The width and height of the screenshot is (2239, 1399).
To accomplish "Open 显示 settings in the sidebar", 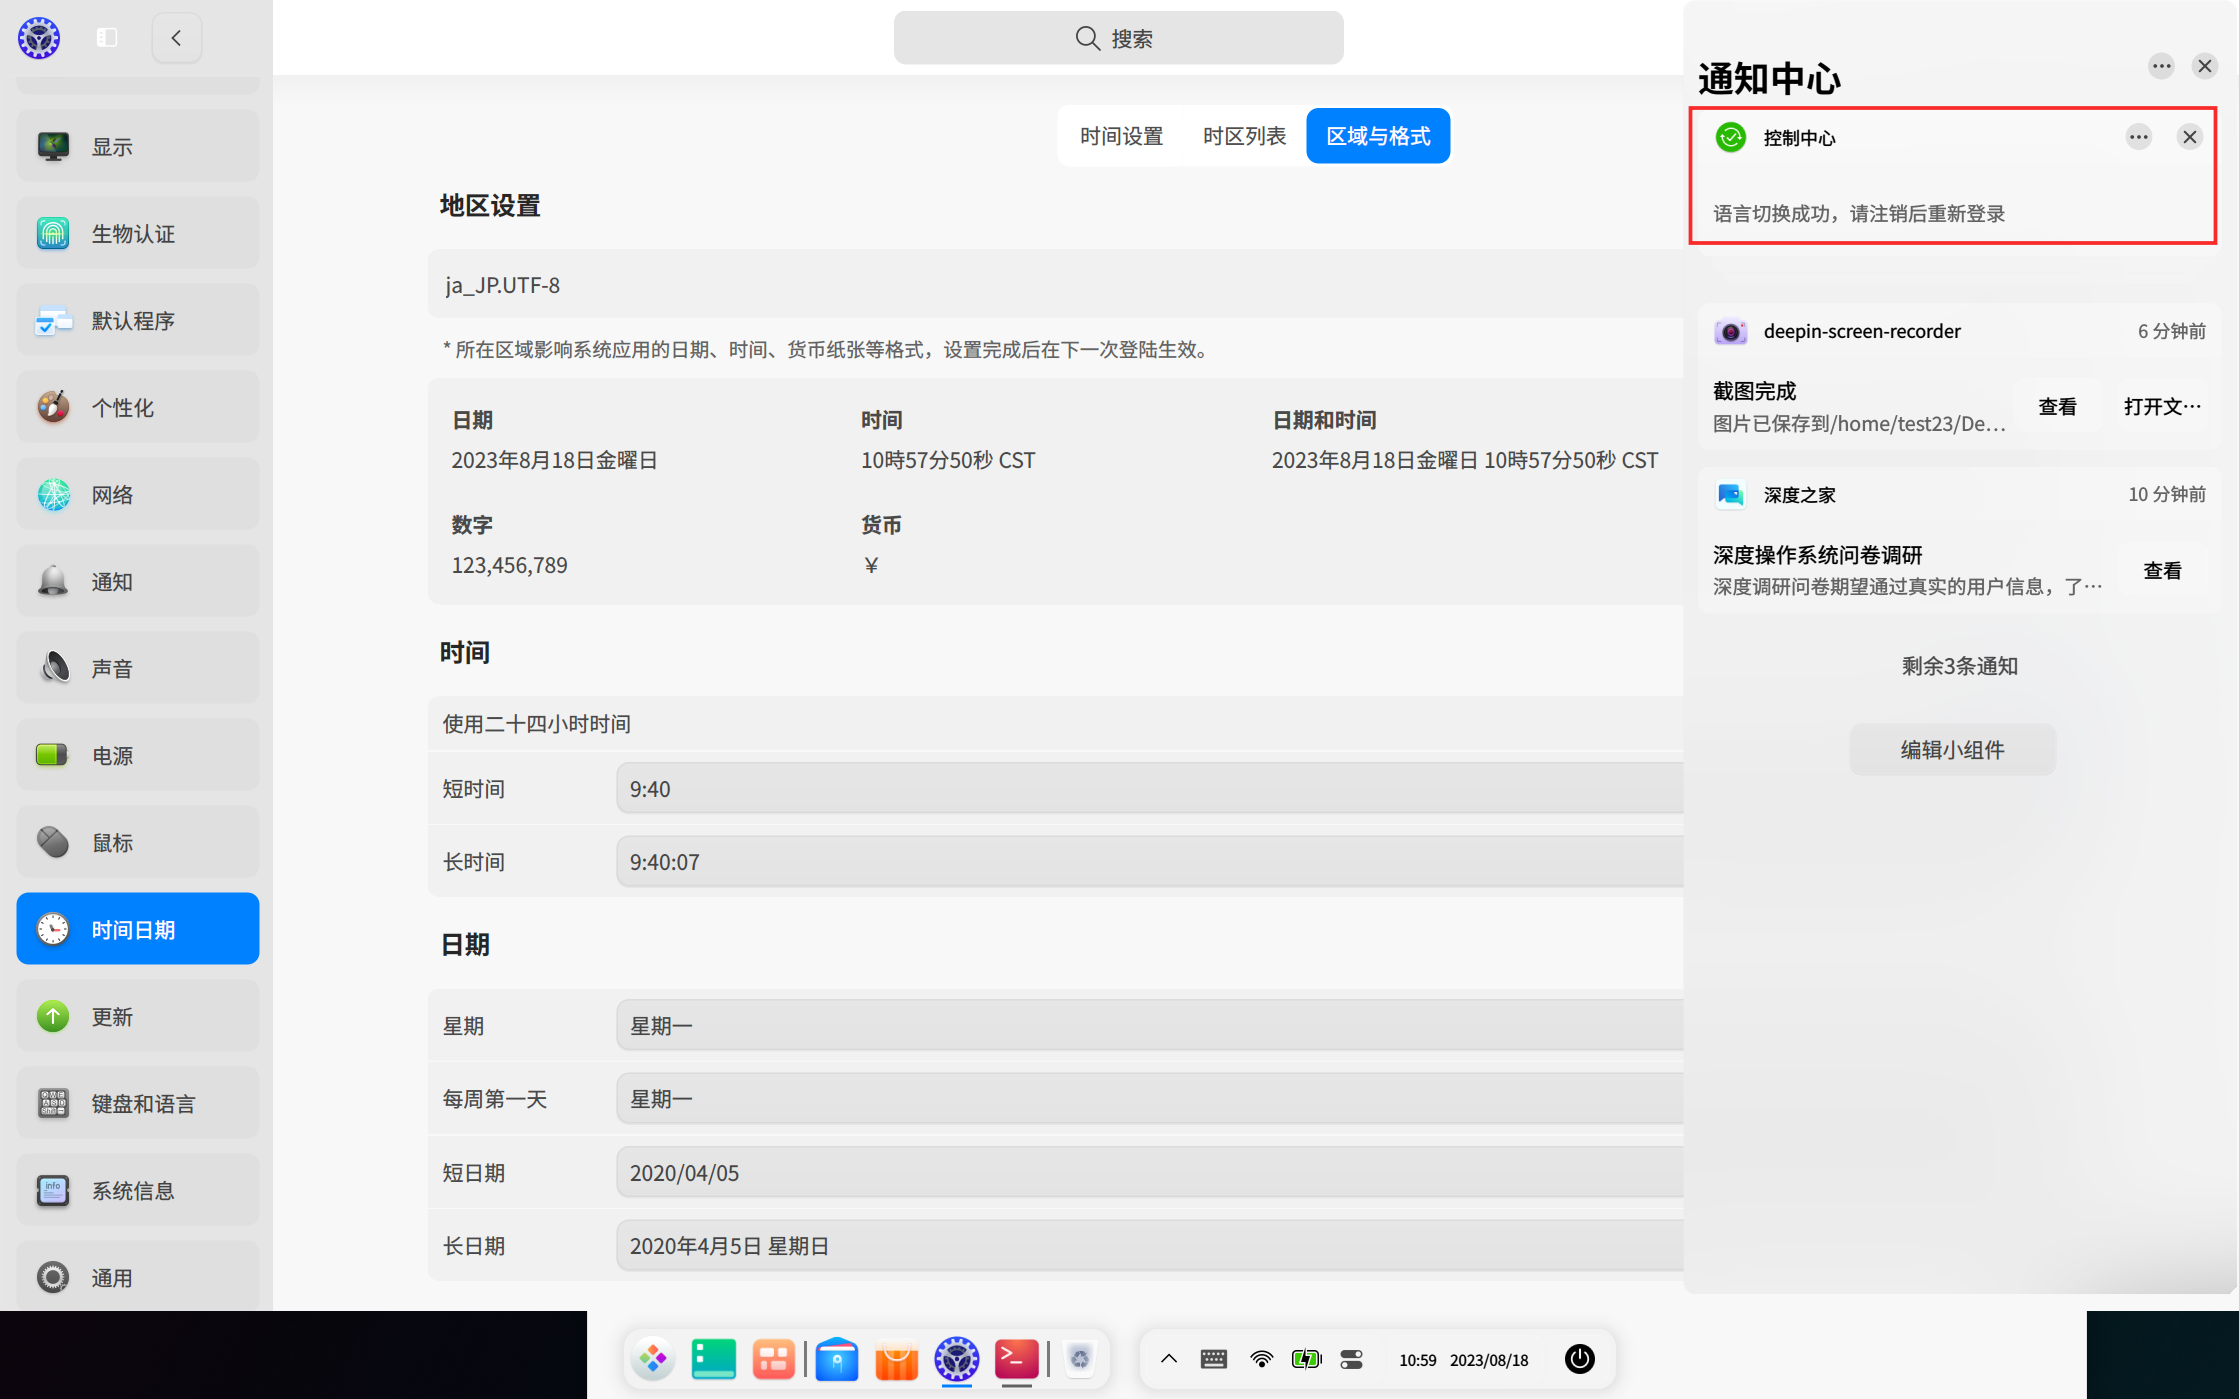I will pyautogui.click(x=137, y=145).
